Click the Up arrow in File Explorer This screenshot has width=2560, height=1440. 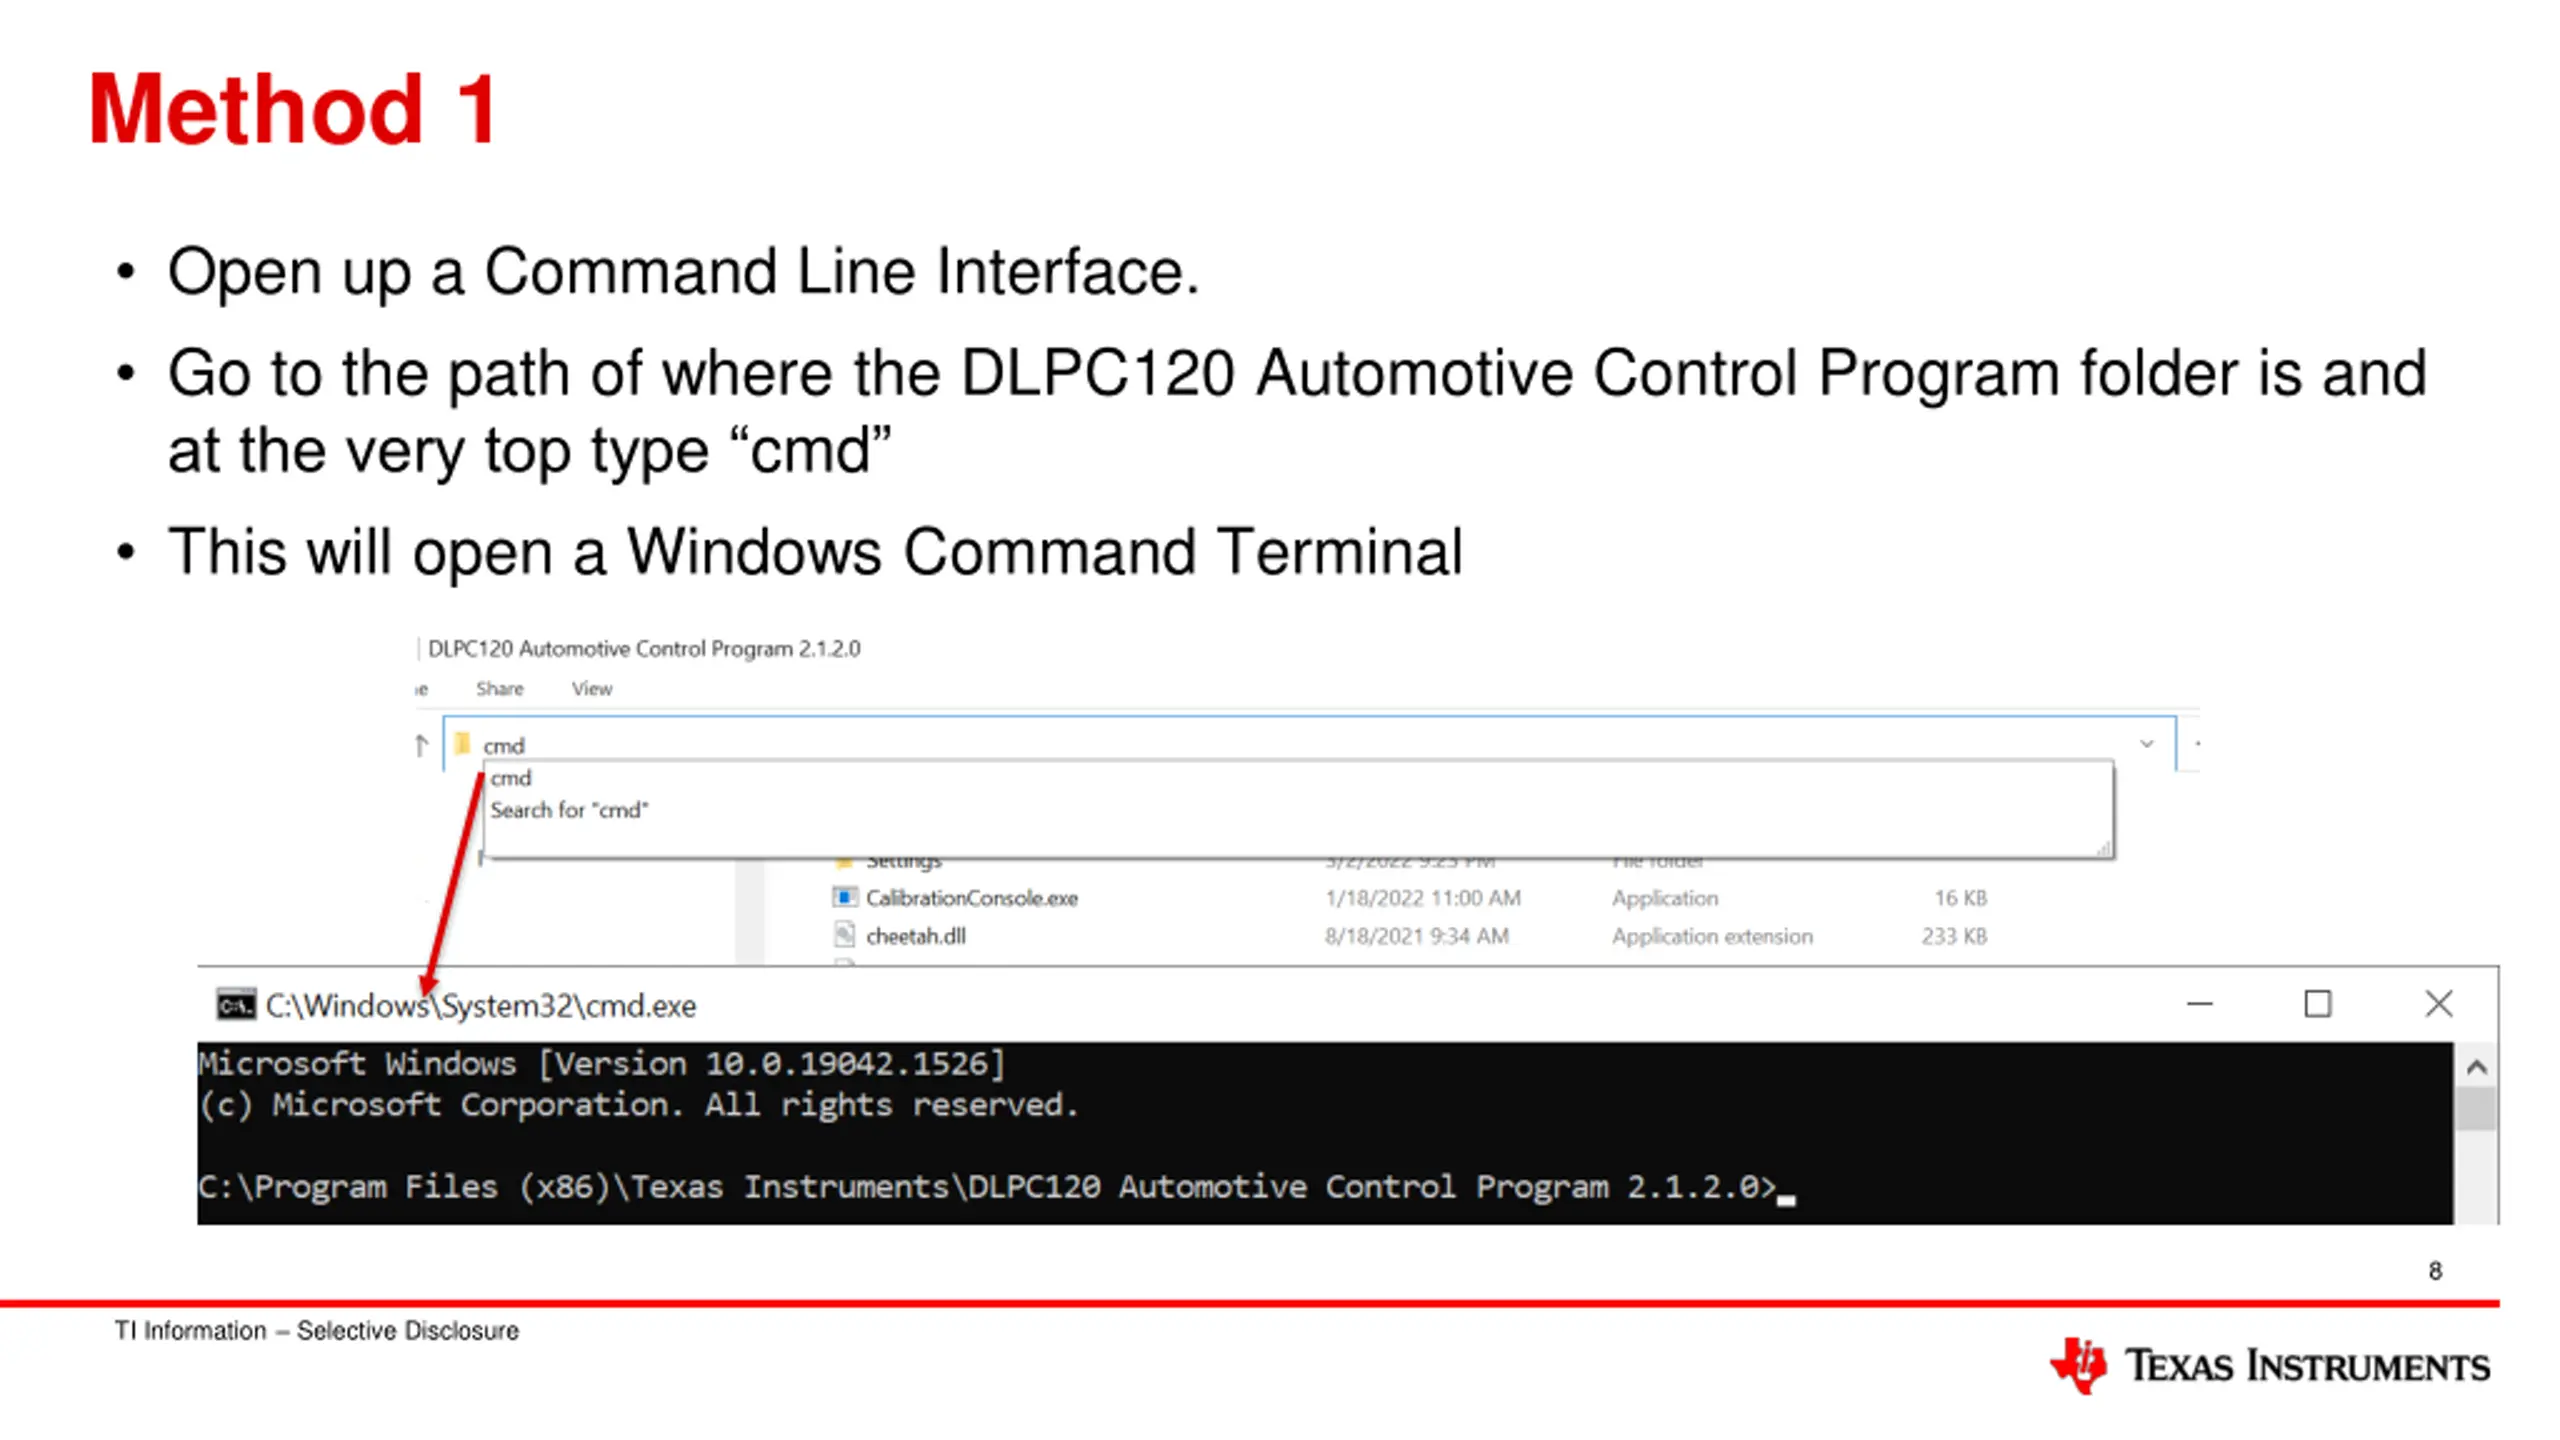(421, 745)
